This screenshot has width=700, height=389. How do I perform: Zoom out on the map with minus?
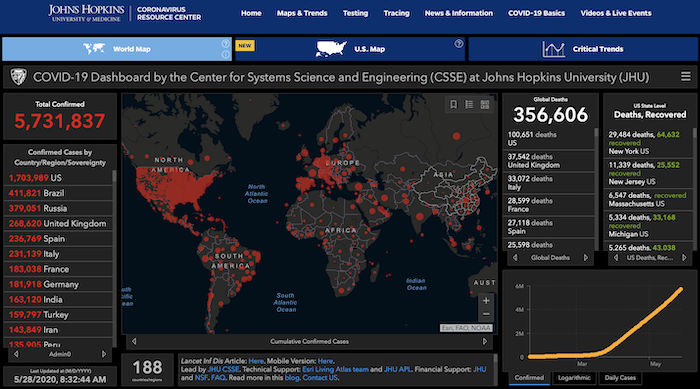(486, 314)
